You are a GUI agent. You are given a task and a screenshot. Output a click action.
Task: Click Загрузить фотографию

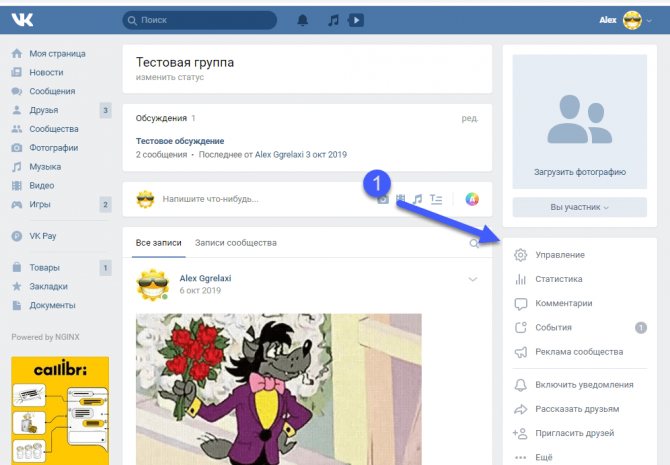point(579,172)
